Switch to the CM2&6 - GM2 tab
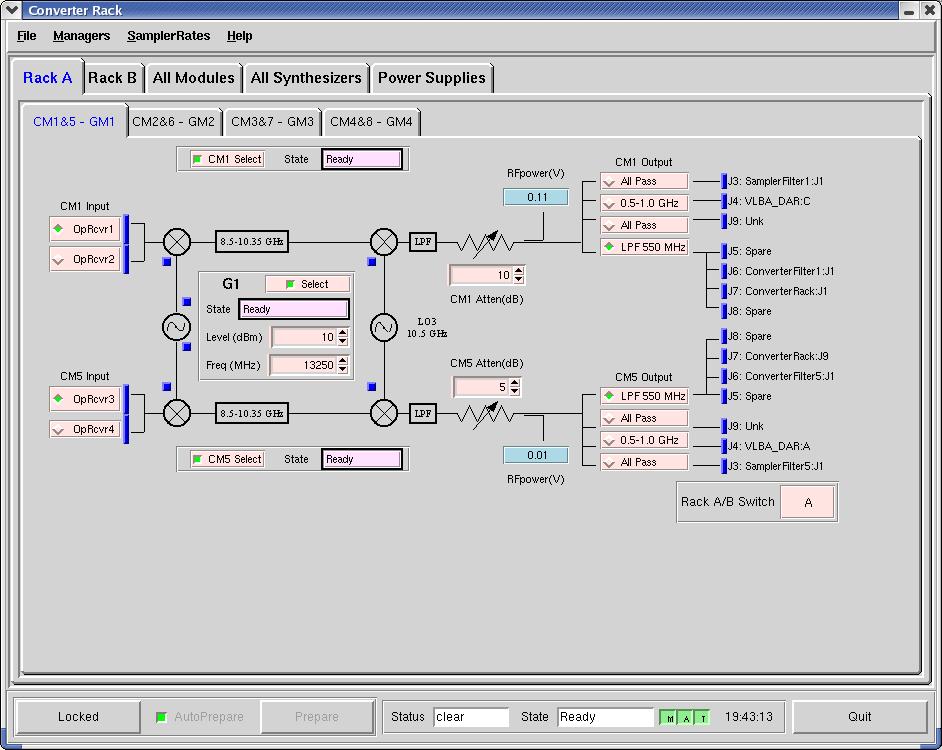942x750 pixels. coord(174,122)
